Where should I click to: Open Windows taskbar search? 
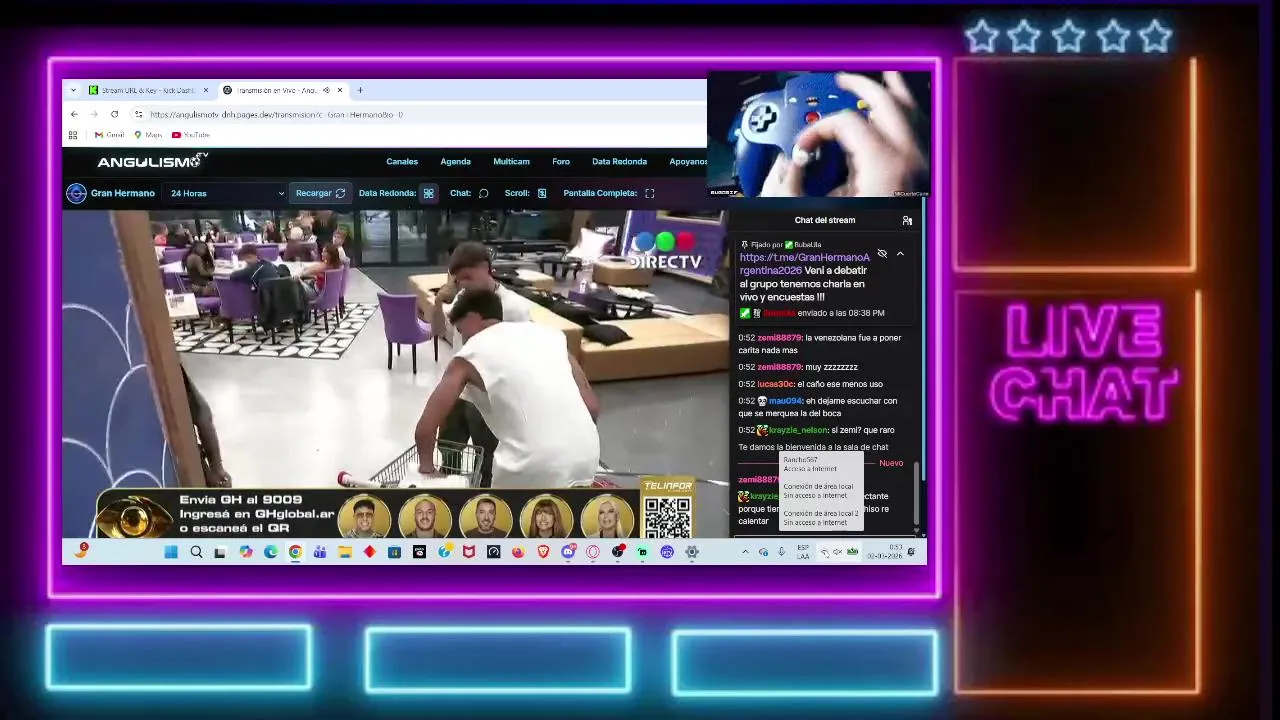pyautogui.click(x=196, y=552)
